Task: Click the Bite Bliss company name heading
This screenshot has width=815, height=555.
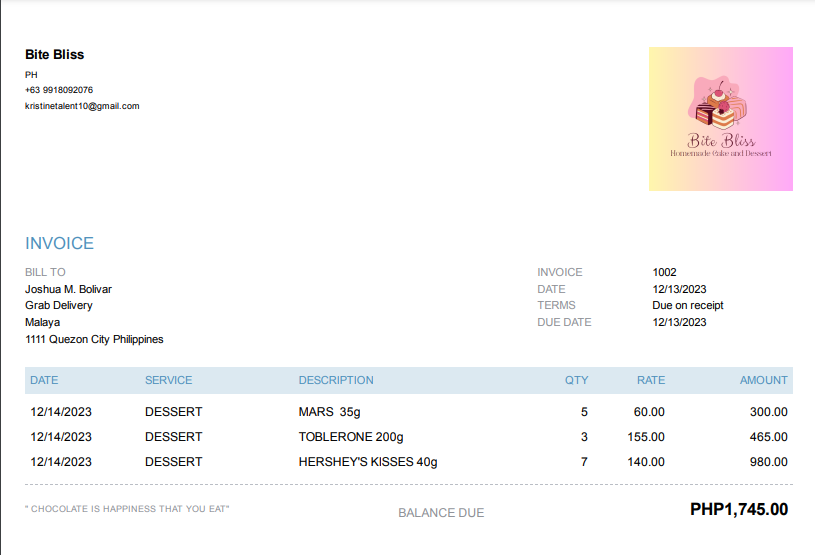Action: pos(55,55)
